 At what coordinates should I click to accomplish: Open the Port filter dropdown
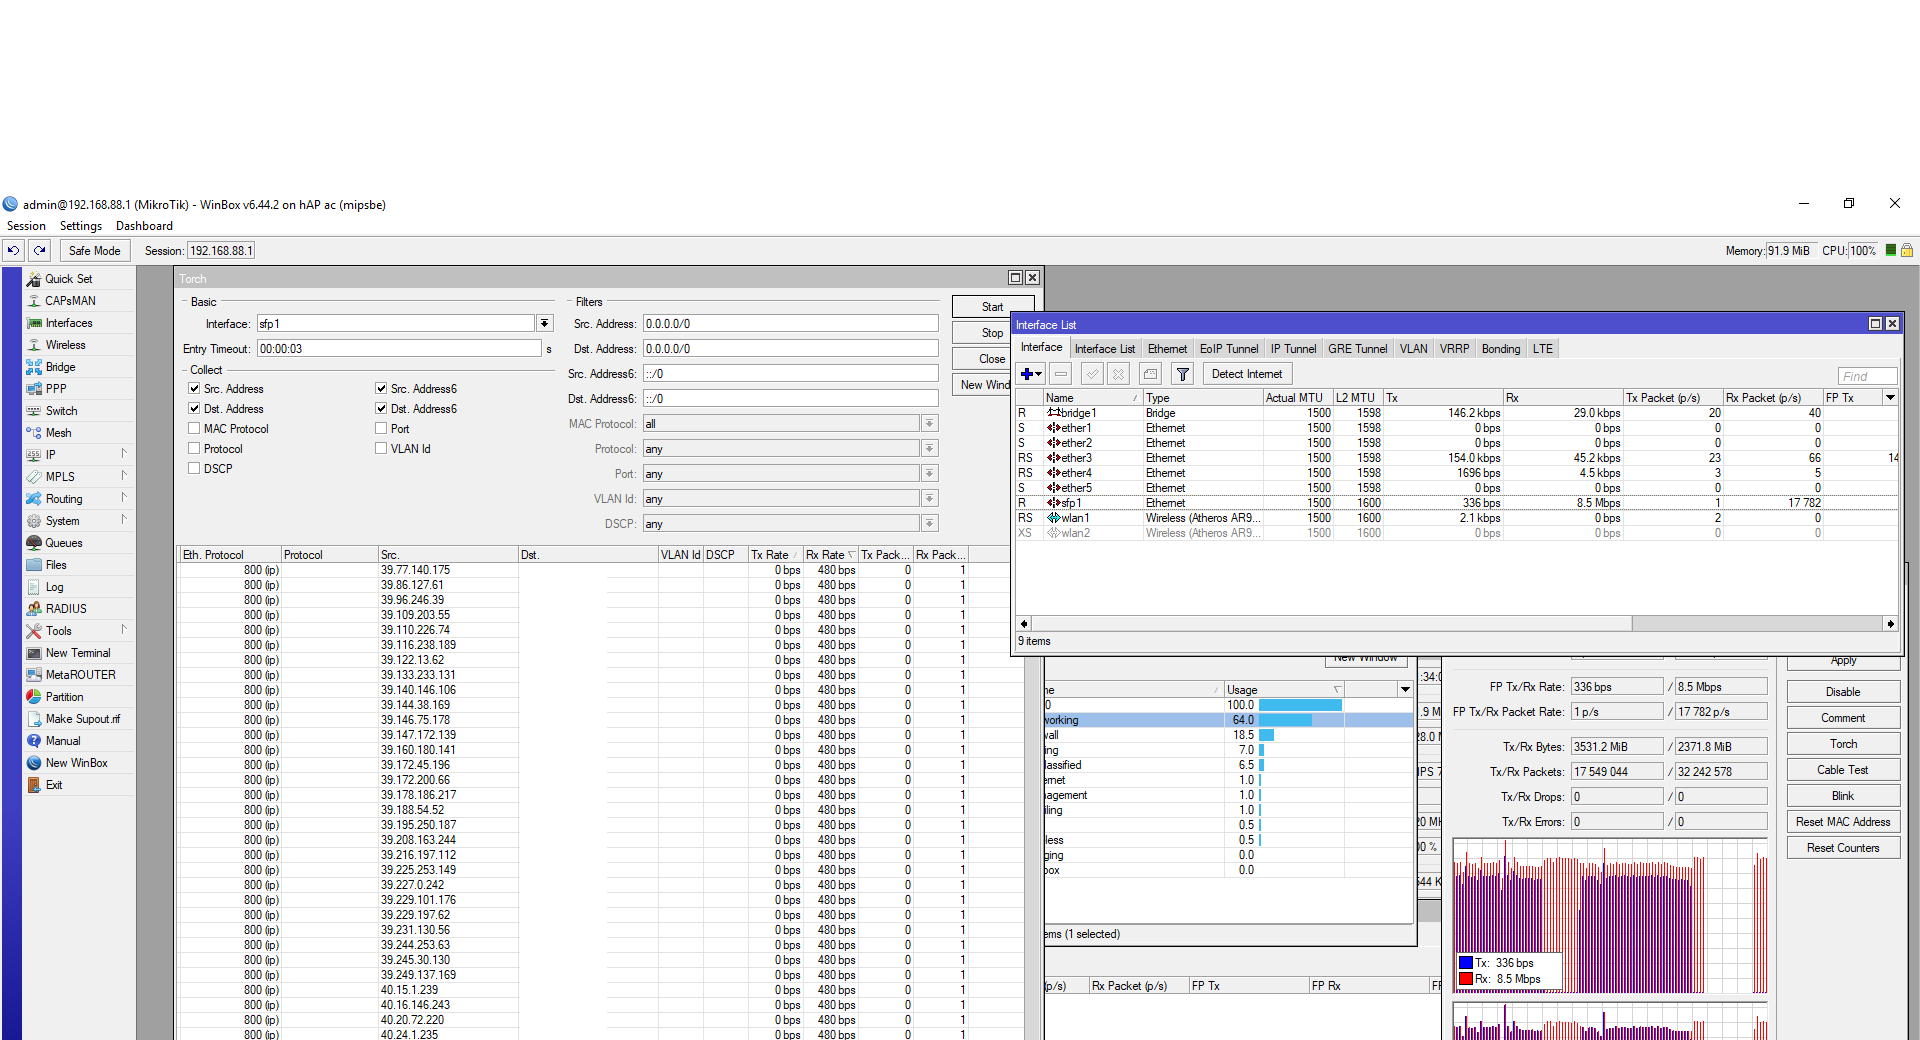coord(930,473)
